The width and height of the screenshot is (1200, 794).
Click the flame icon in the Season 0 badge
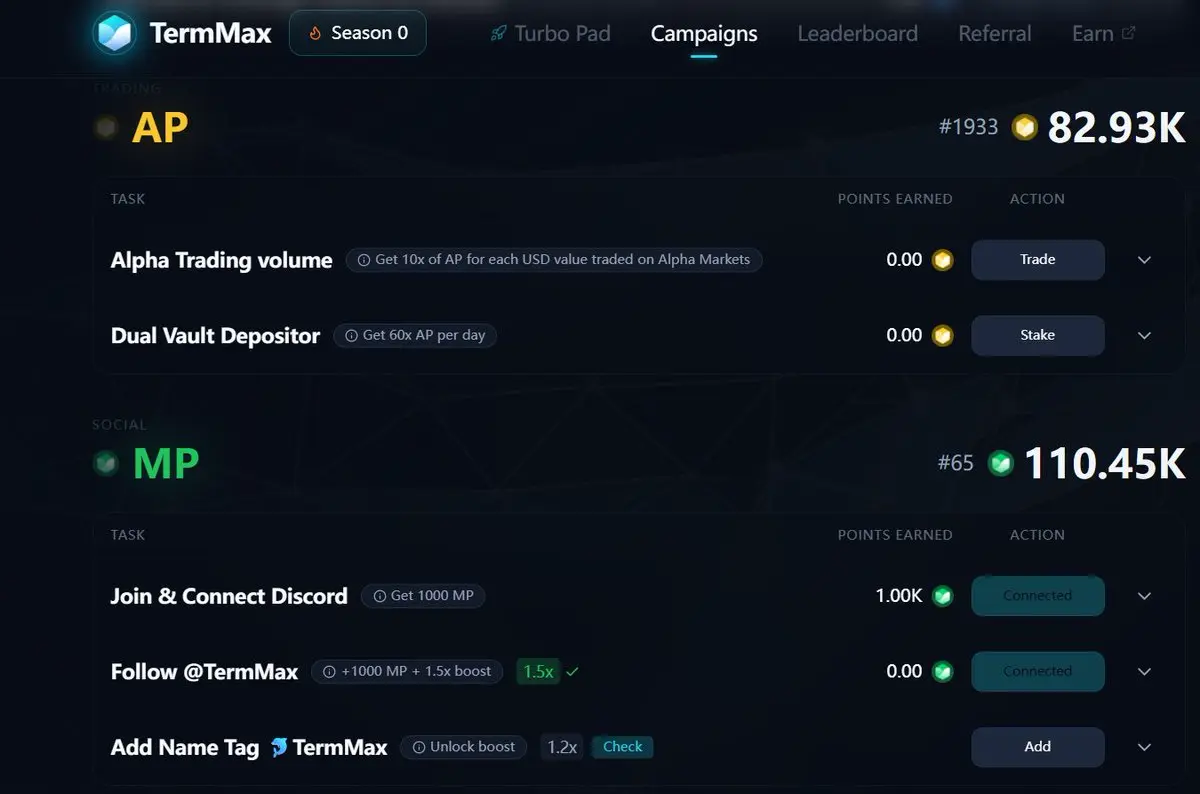point(315,33)
